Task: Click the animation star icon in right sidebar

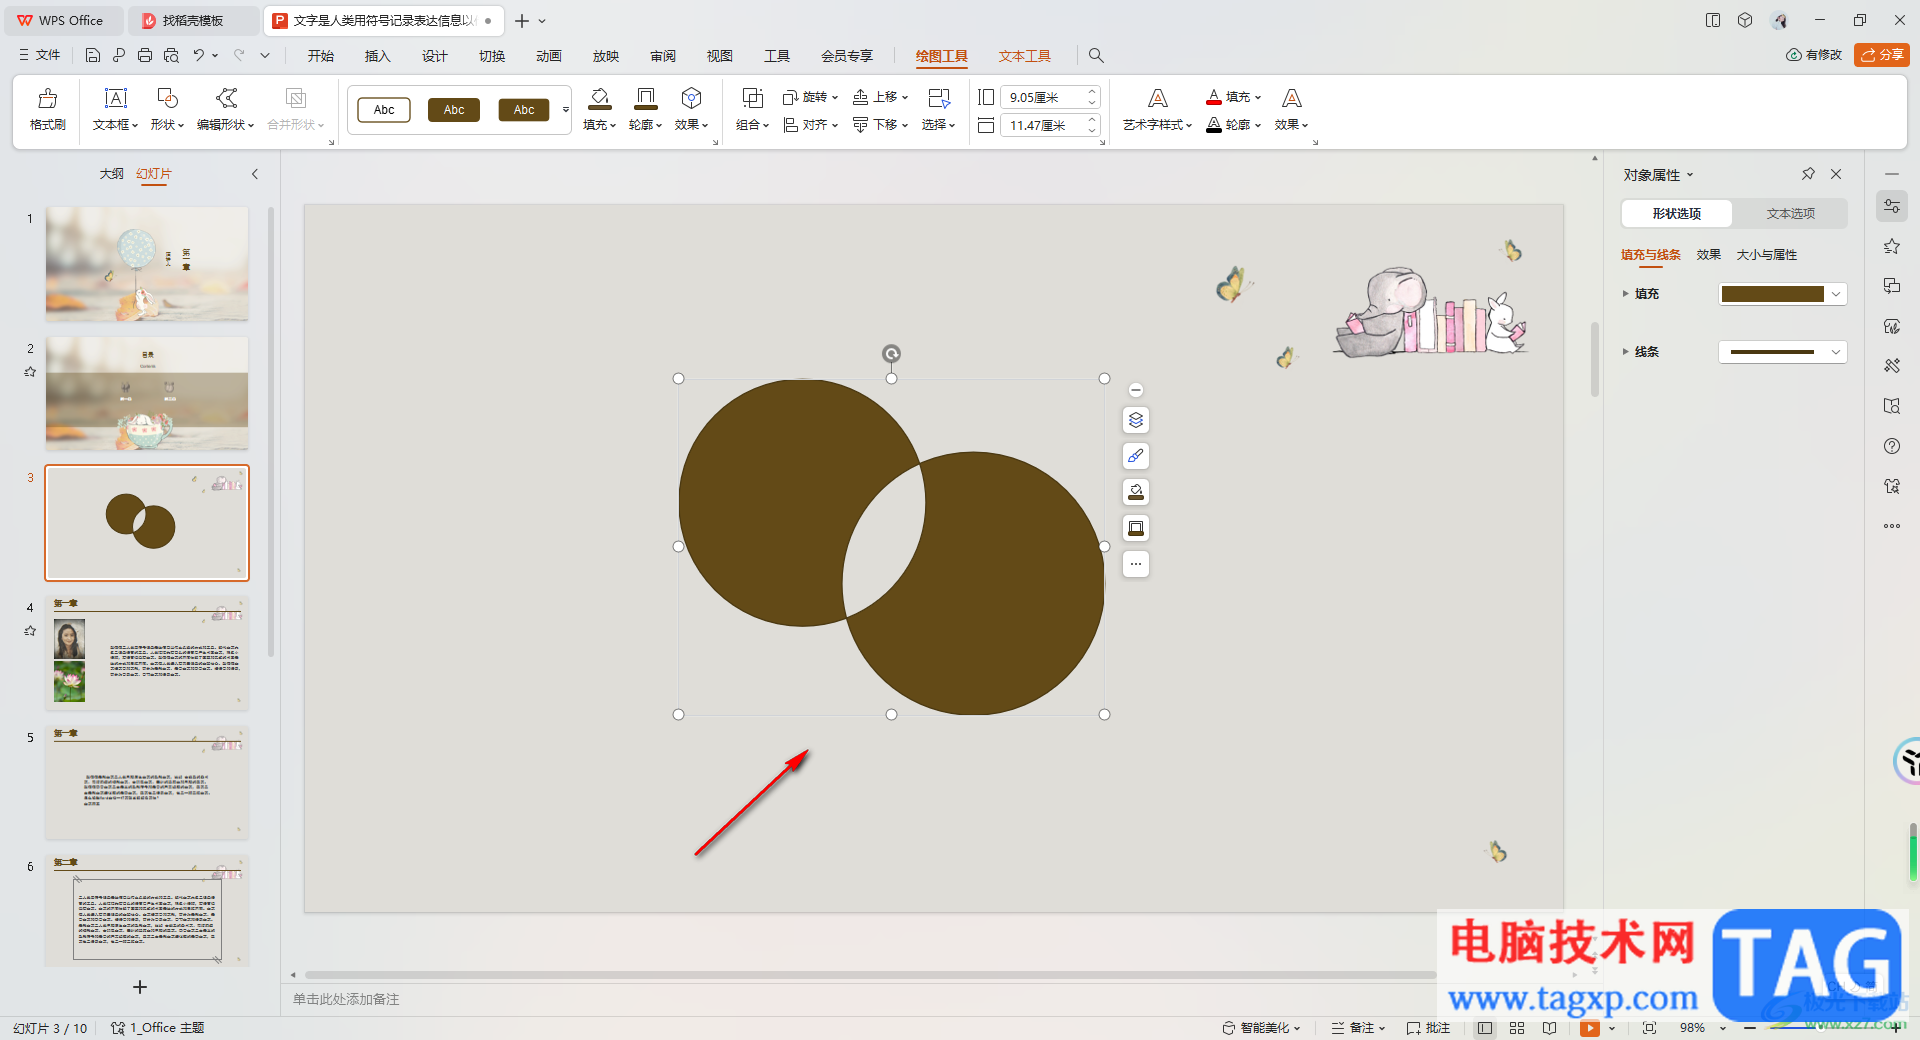Action: (x=1891, y=246)
